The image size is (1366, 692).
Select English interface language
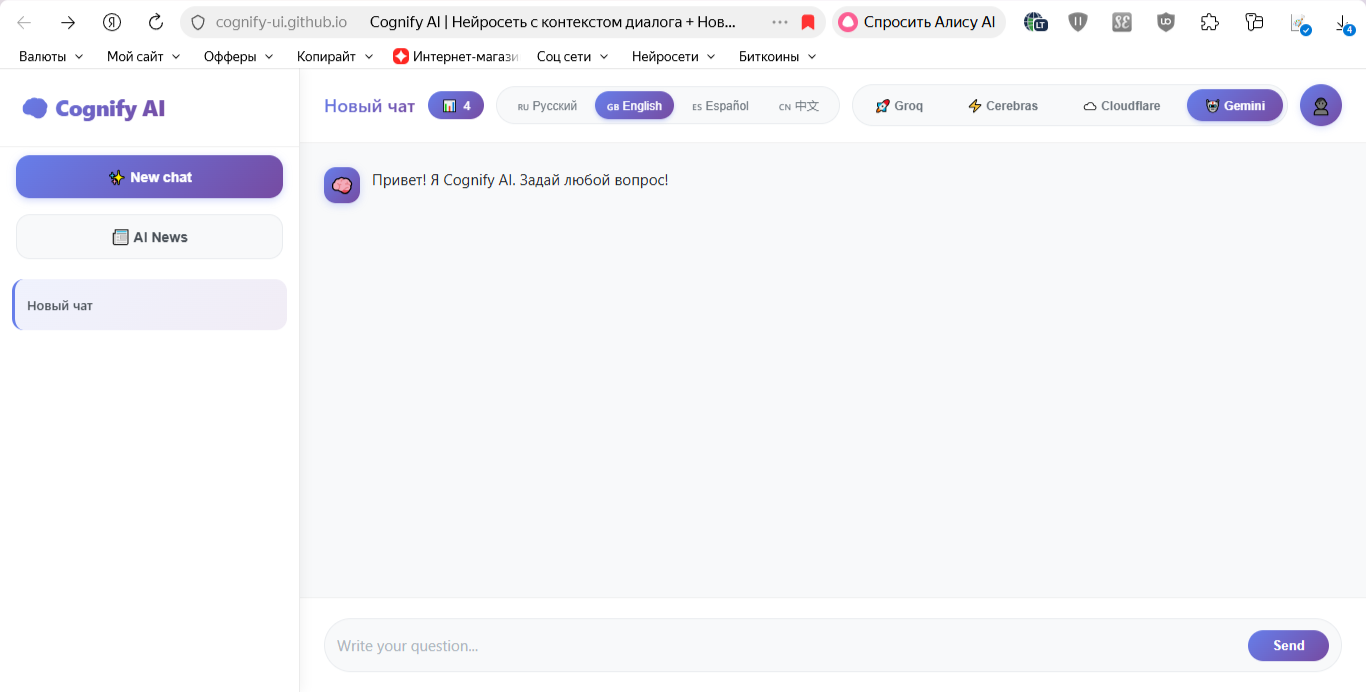[x=634, y=106]
